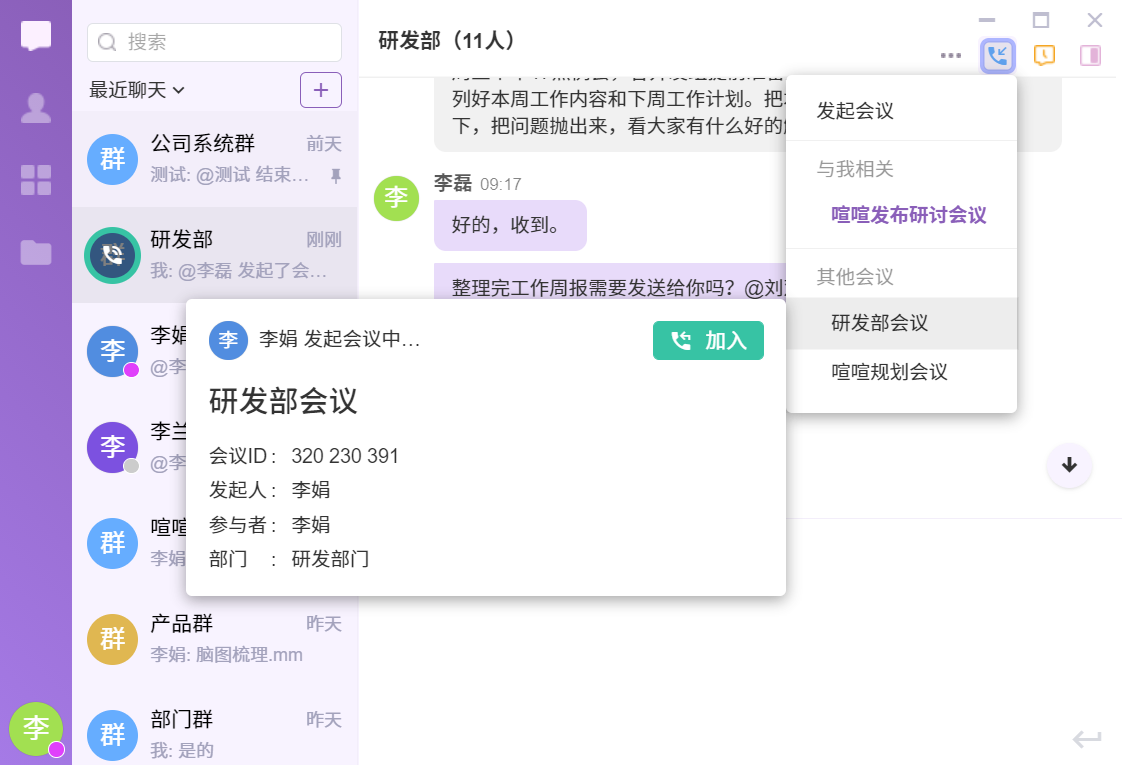Viewport: 1122px width, 765px height.
Task: Select 喧喧发布研讨会议 in the menu
Action: 908,215
